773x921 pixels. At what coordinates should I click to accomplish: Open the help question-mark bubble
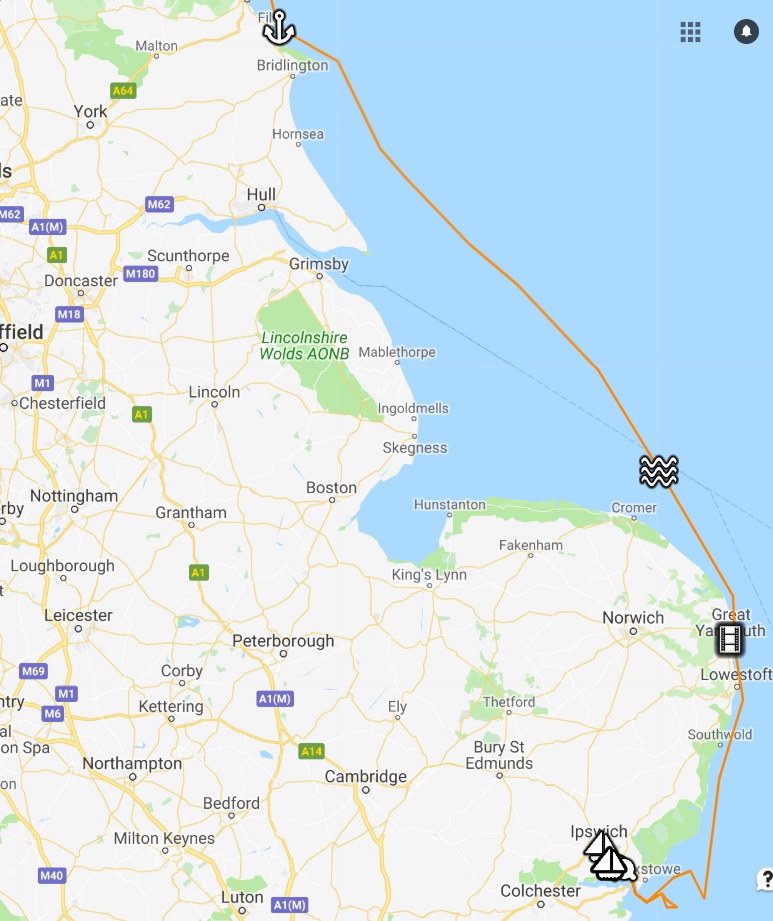(765, 879)
